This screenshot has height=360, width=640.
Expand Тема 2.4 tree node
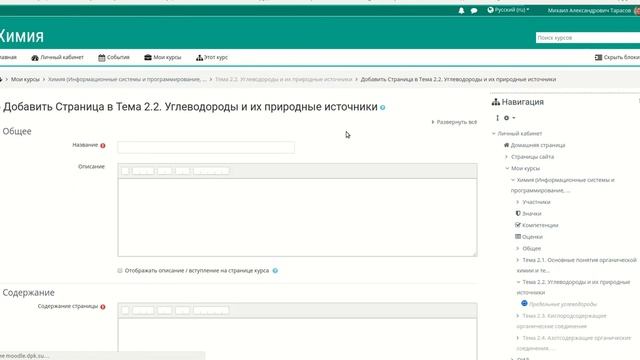(518, 338)
